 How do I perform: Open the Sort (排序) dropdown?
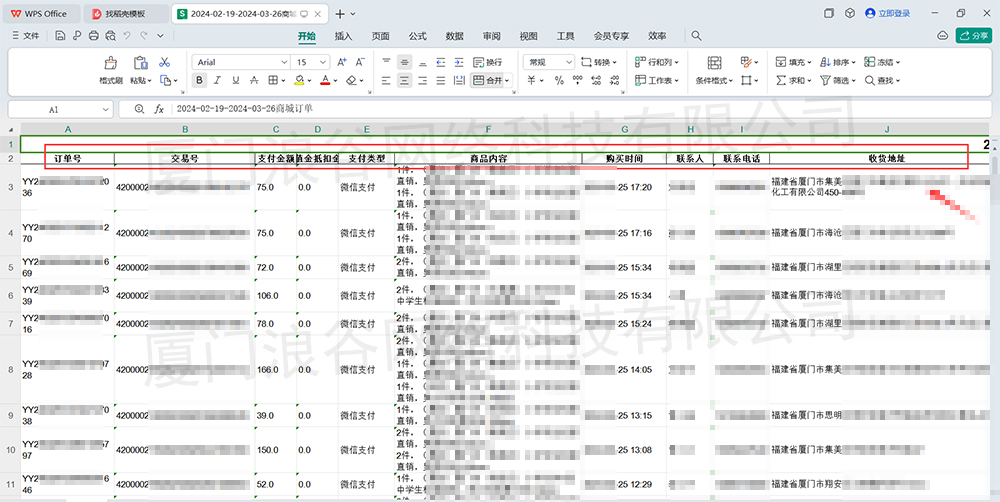pyautogui.click(x=837, y=62)
